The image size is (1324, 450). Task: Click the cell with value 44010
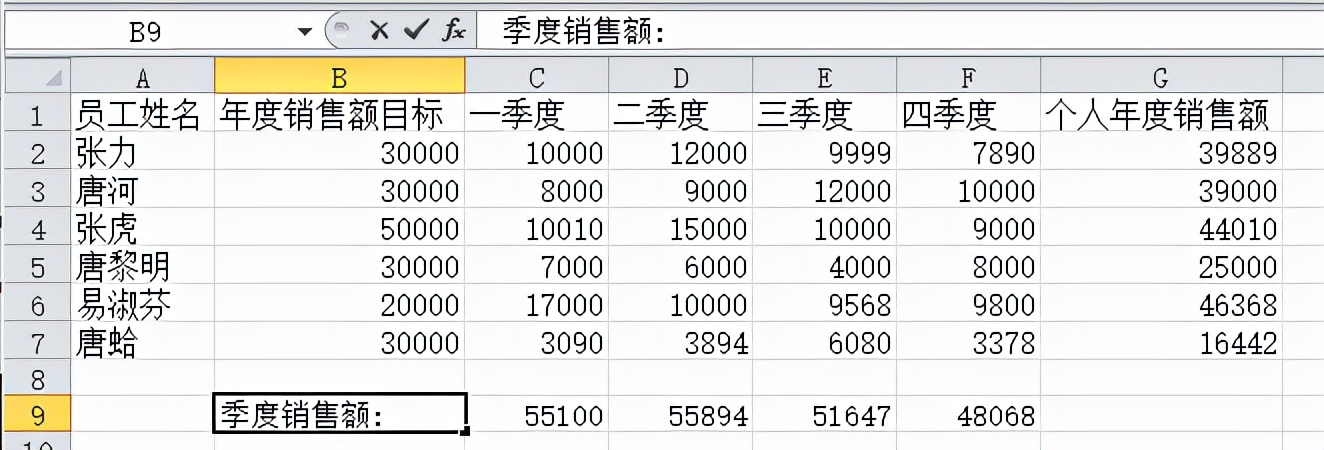point(1161,228)
